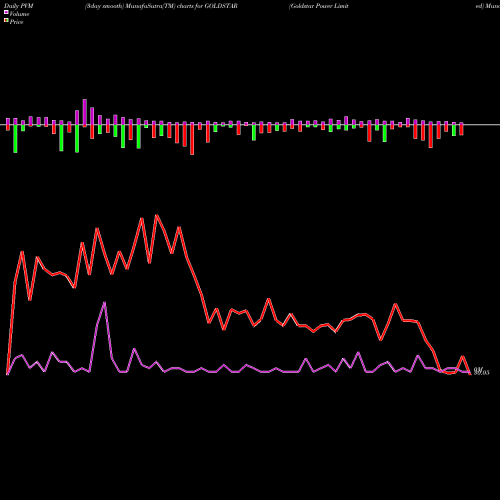Click the price value label at line end

coord(482,371)
